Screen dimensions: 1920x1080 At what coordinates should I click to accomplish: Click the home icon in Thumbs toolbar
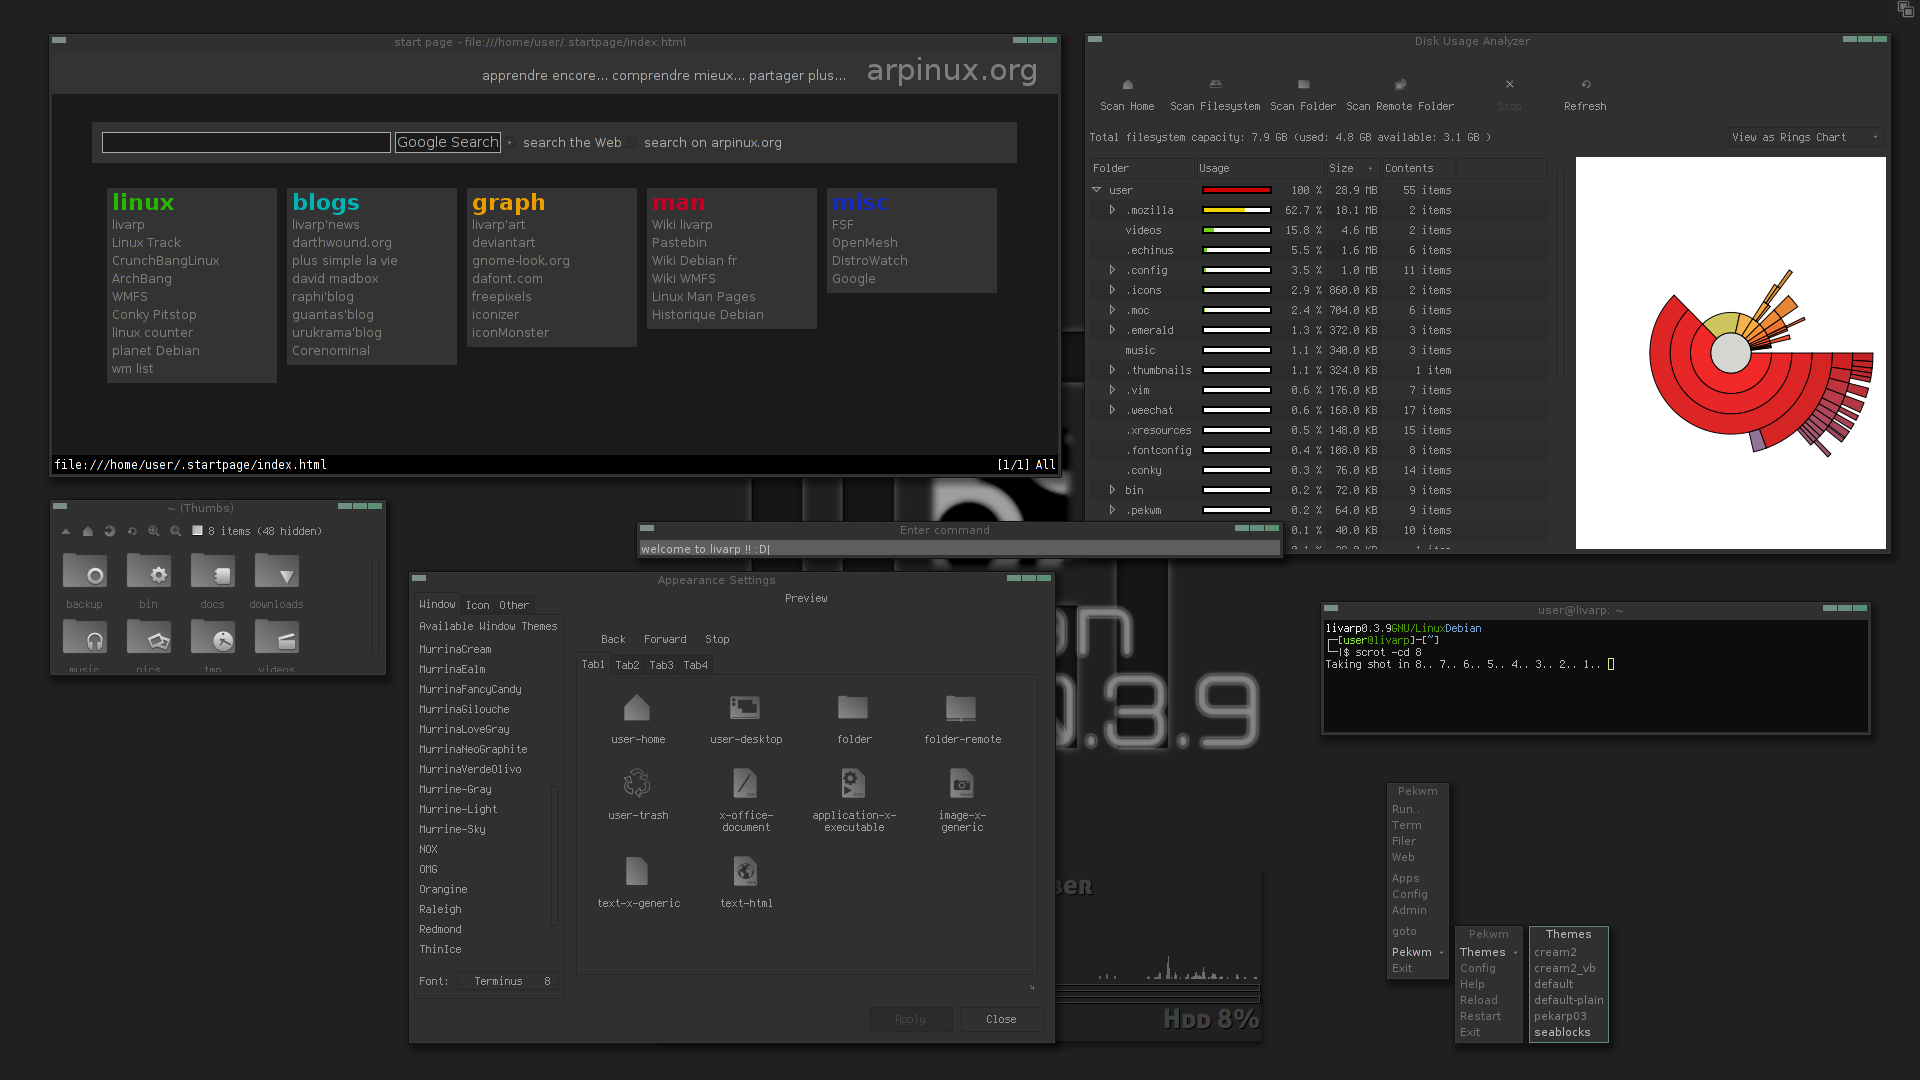pos(88,531)
